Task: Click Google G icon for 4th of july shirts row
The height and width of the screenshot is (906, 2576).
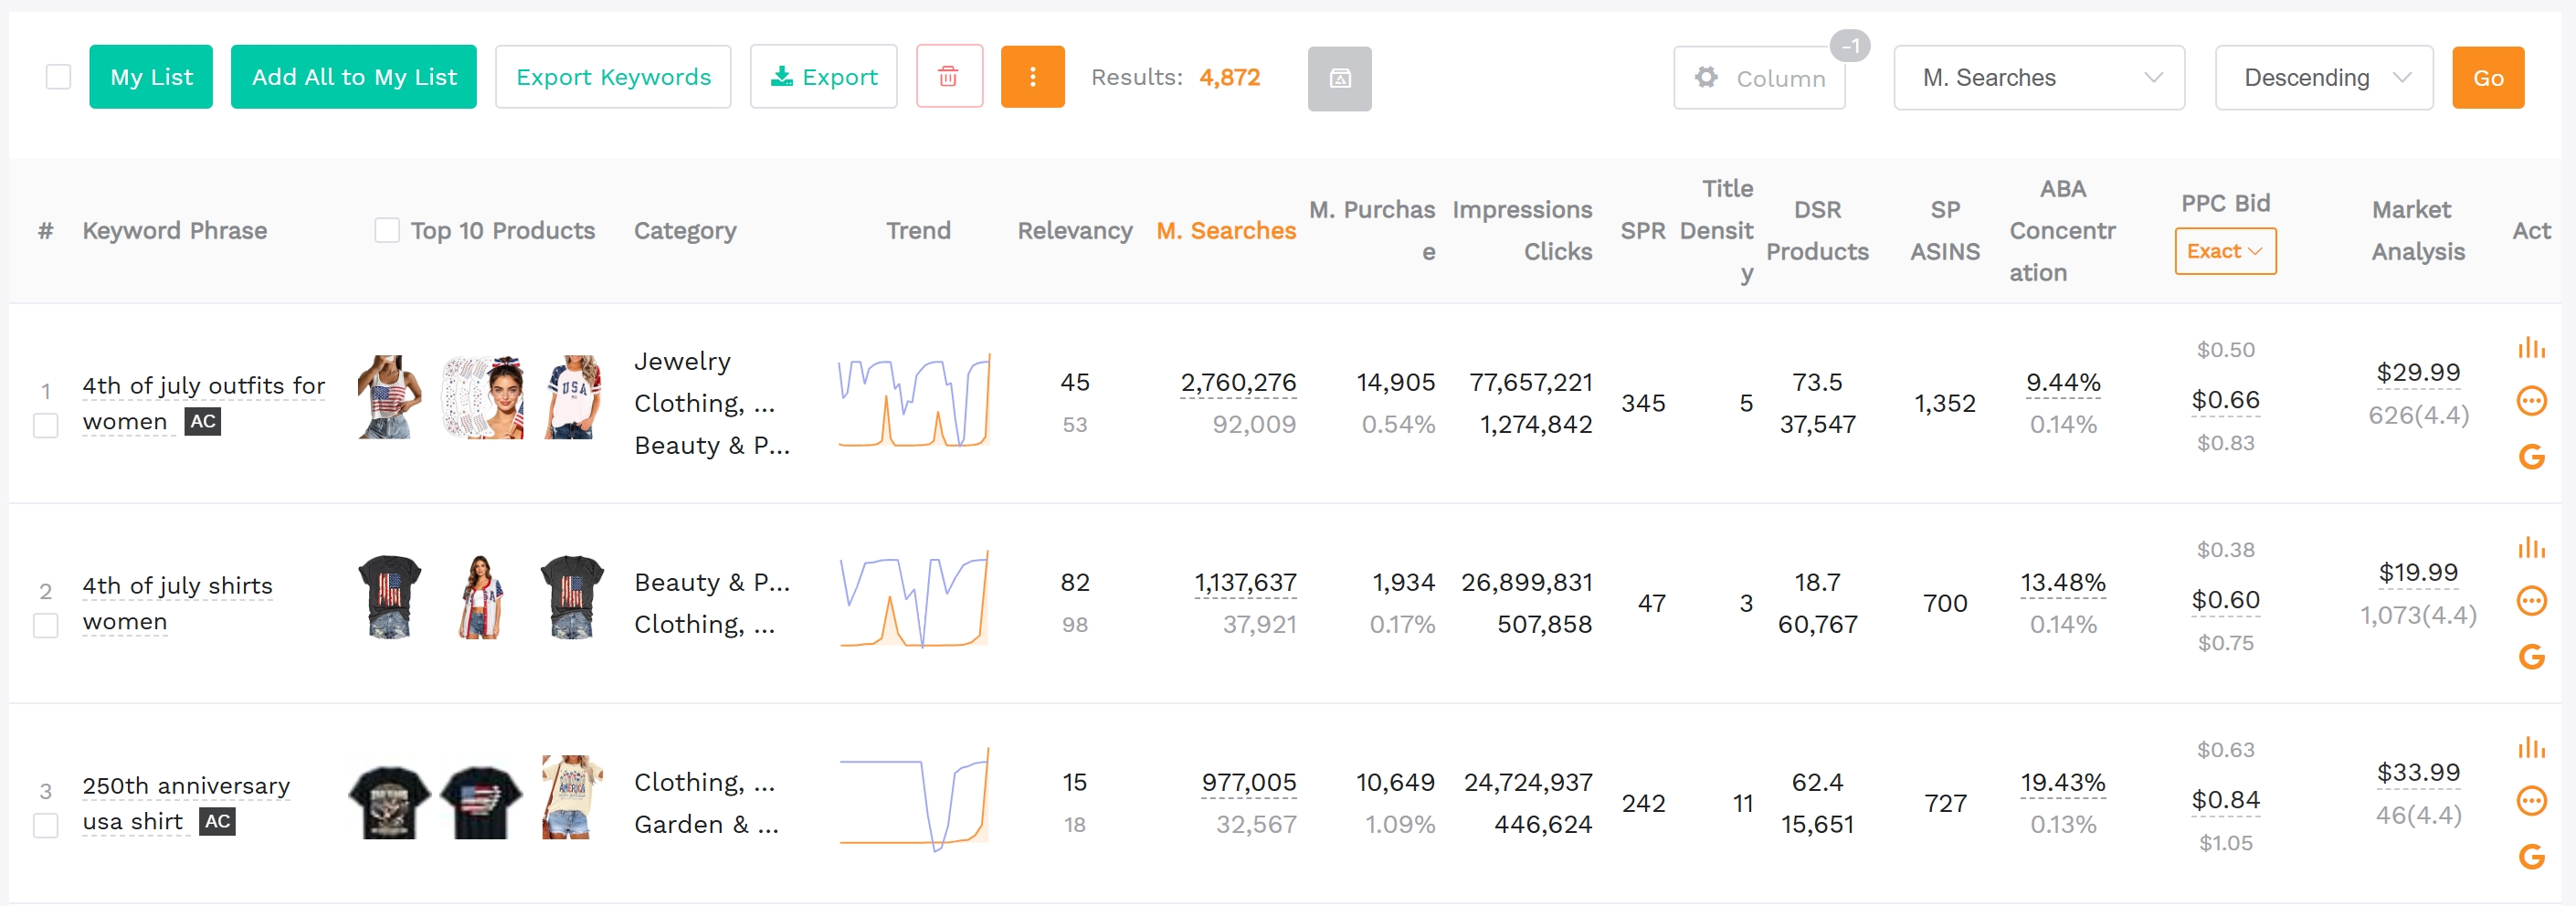Action: tap(2531, 657)
